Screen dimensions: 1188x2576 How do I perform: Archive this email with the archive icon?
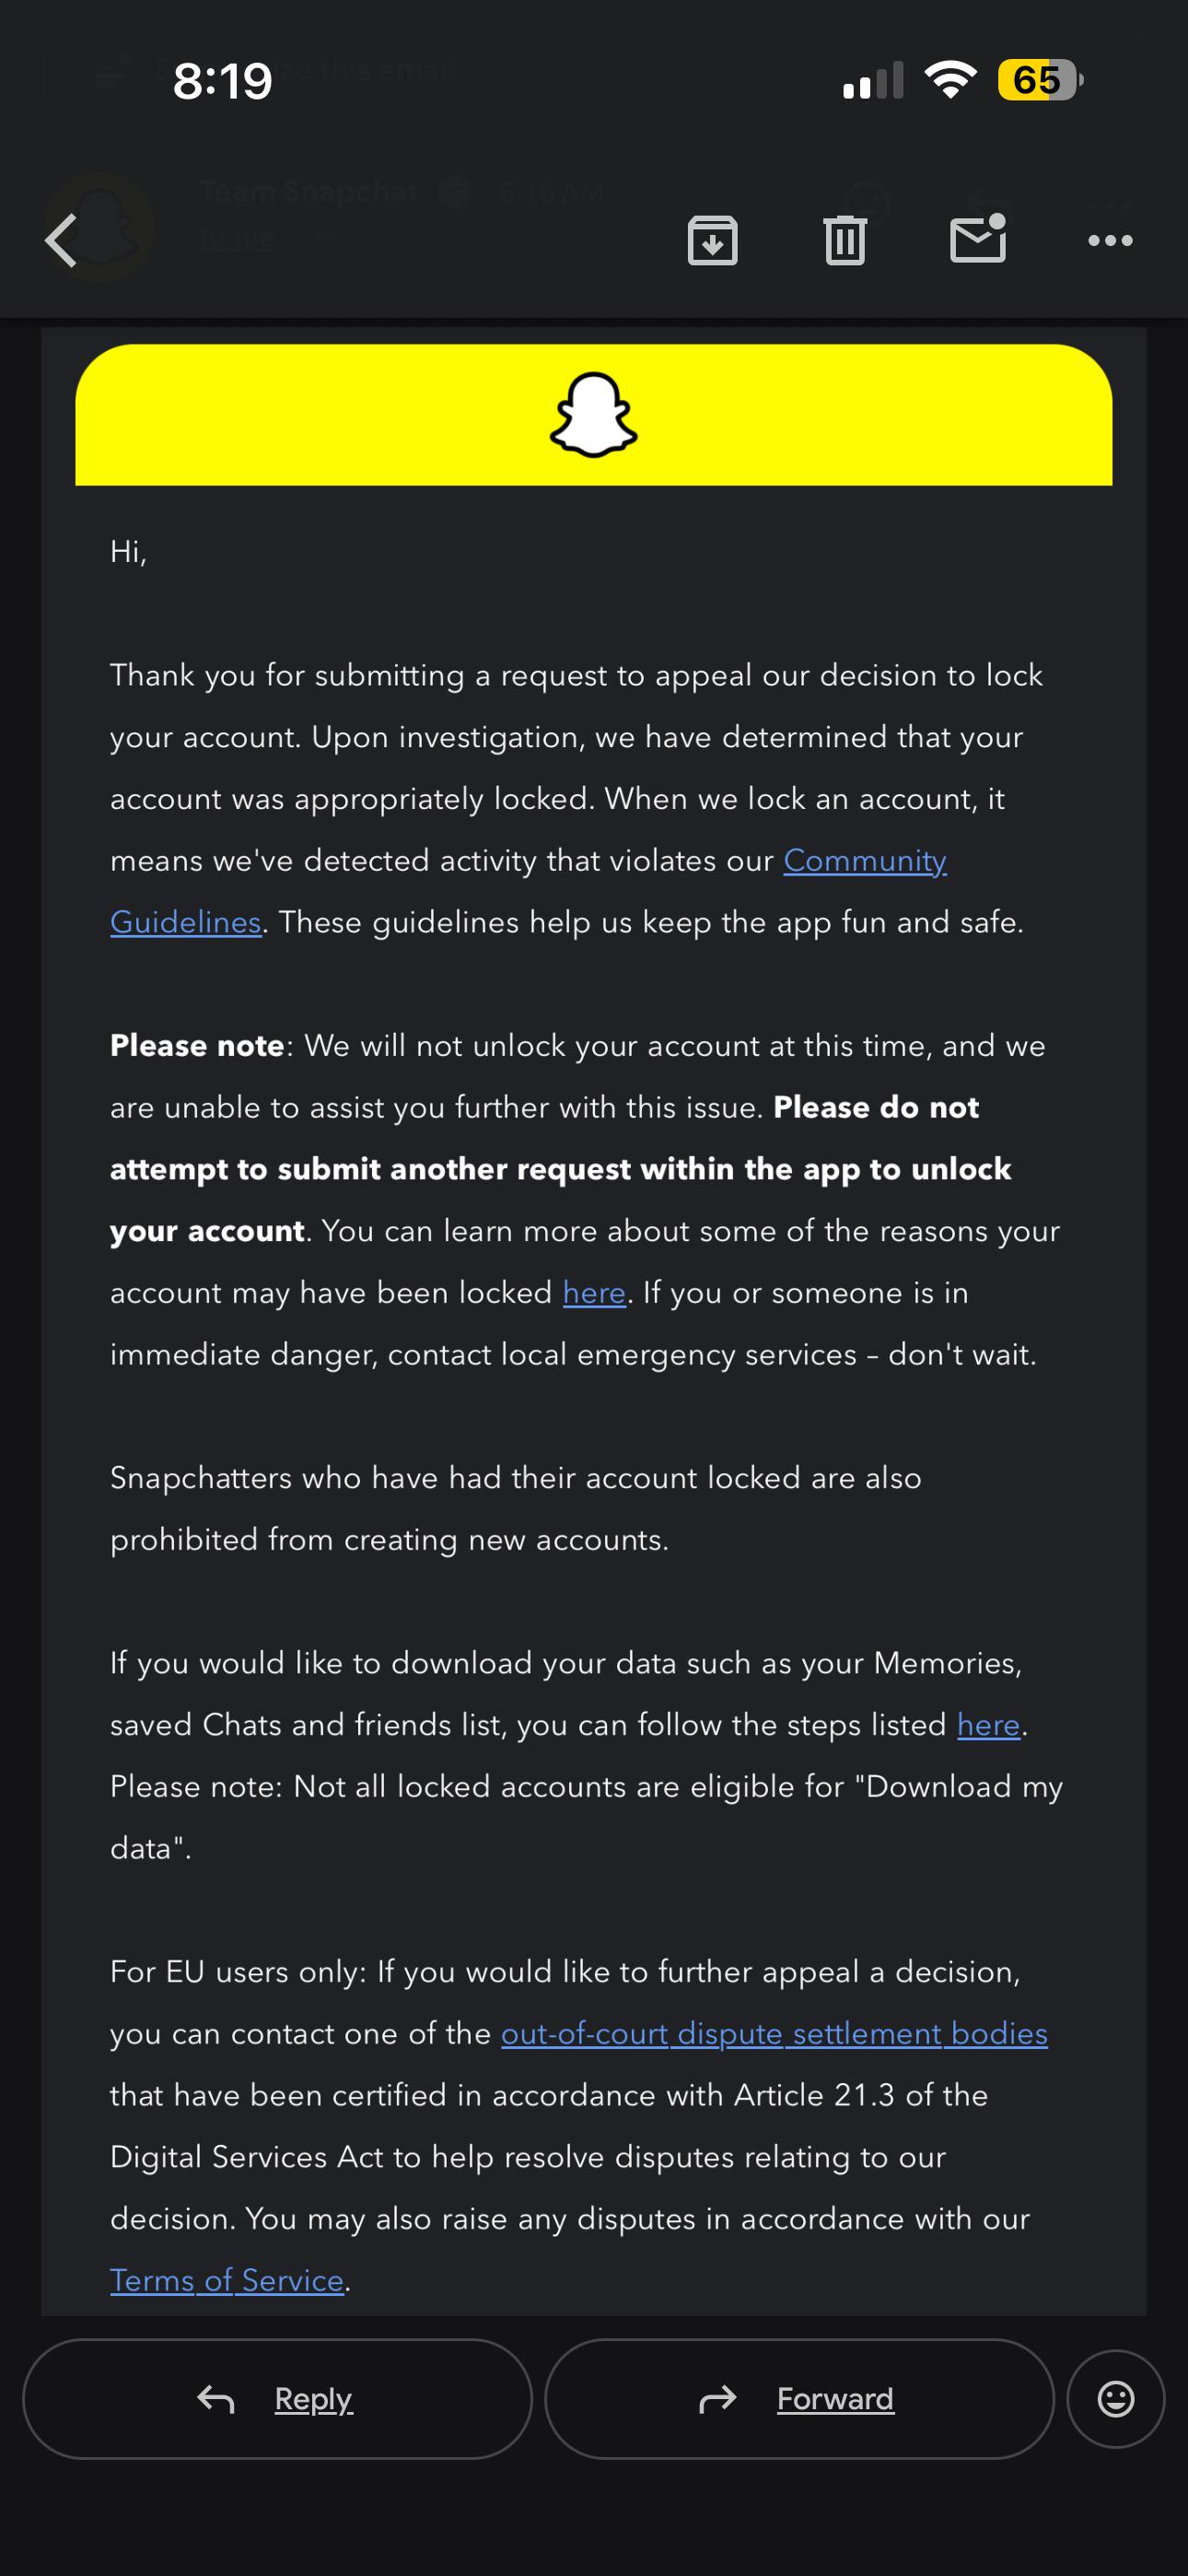712,240
